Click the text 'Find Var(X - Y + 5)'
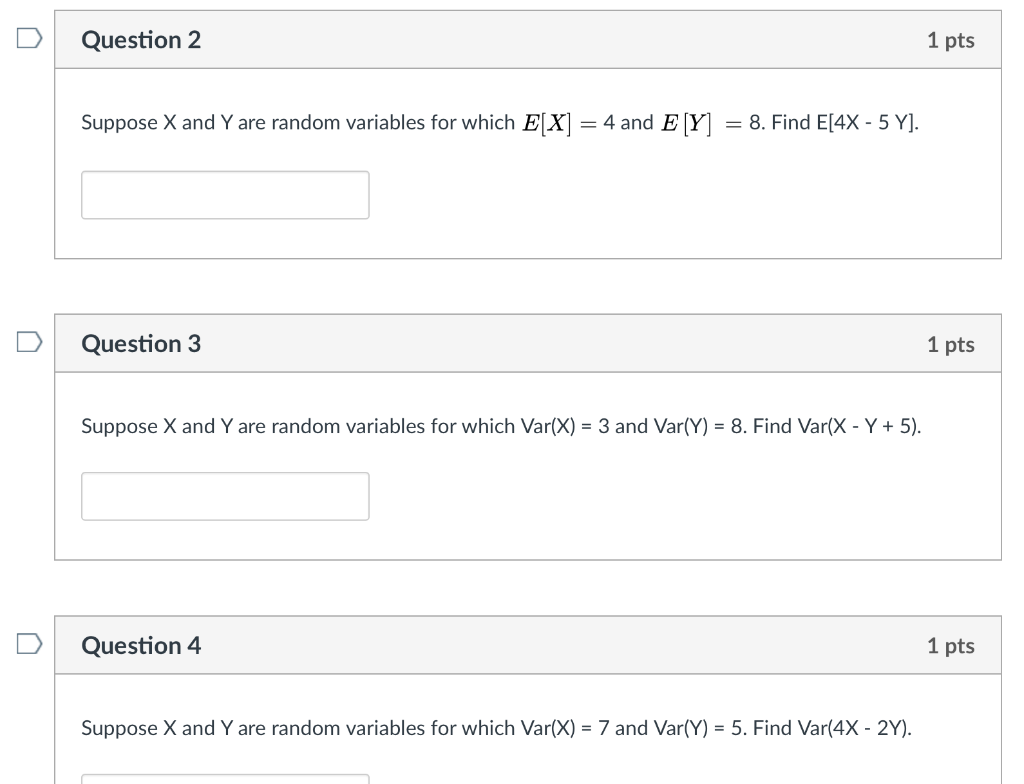Viewport: 1024px width, 784px height. coord(836,427)
